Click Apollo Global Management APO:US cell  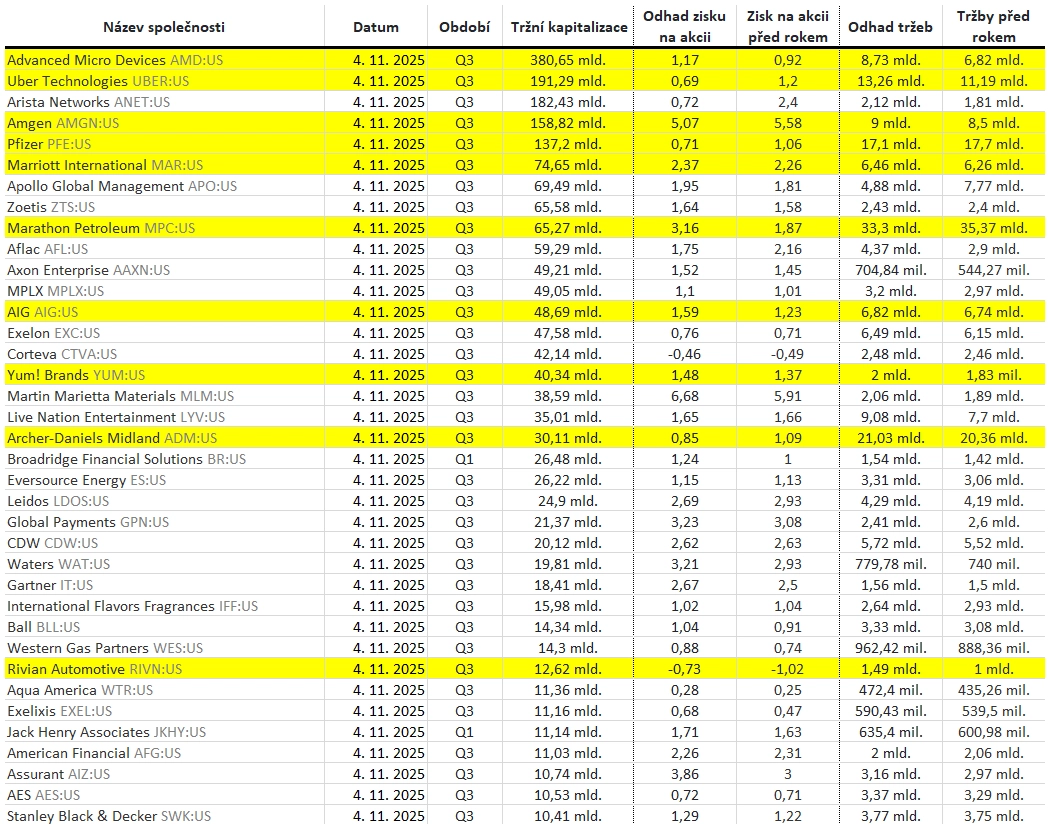click(122, 186)
